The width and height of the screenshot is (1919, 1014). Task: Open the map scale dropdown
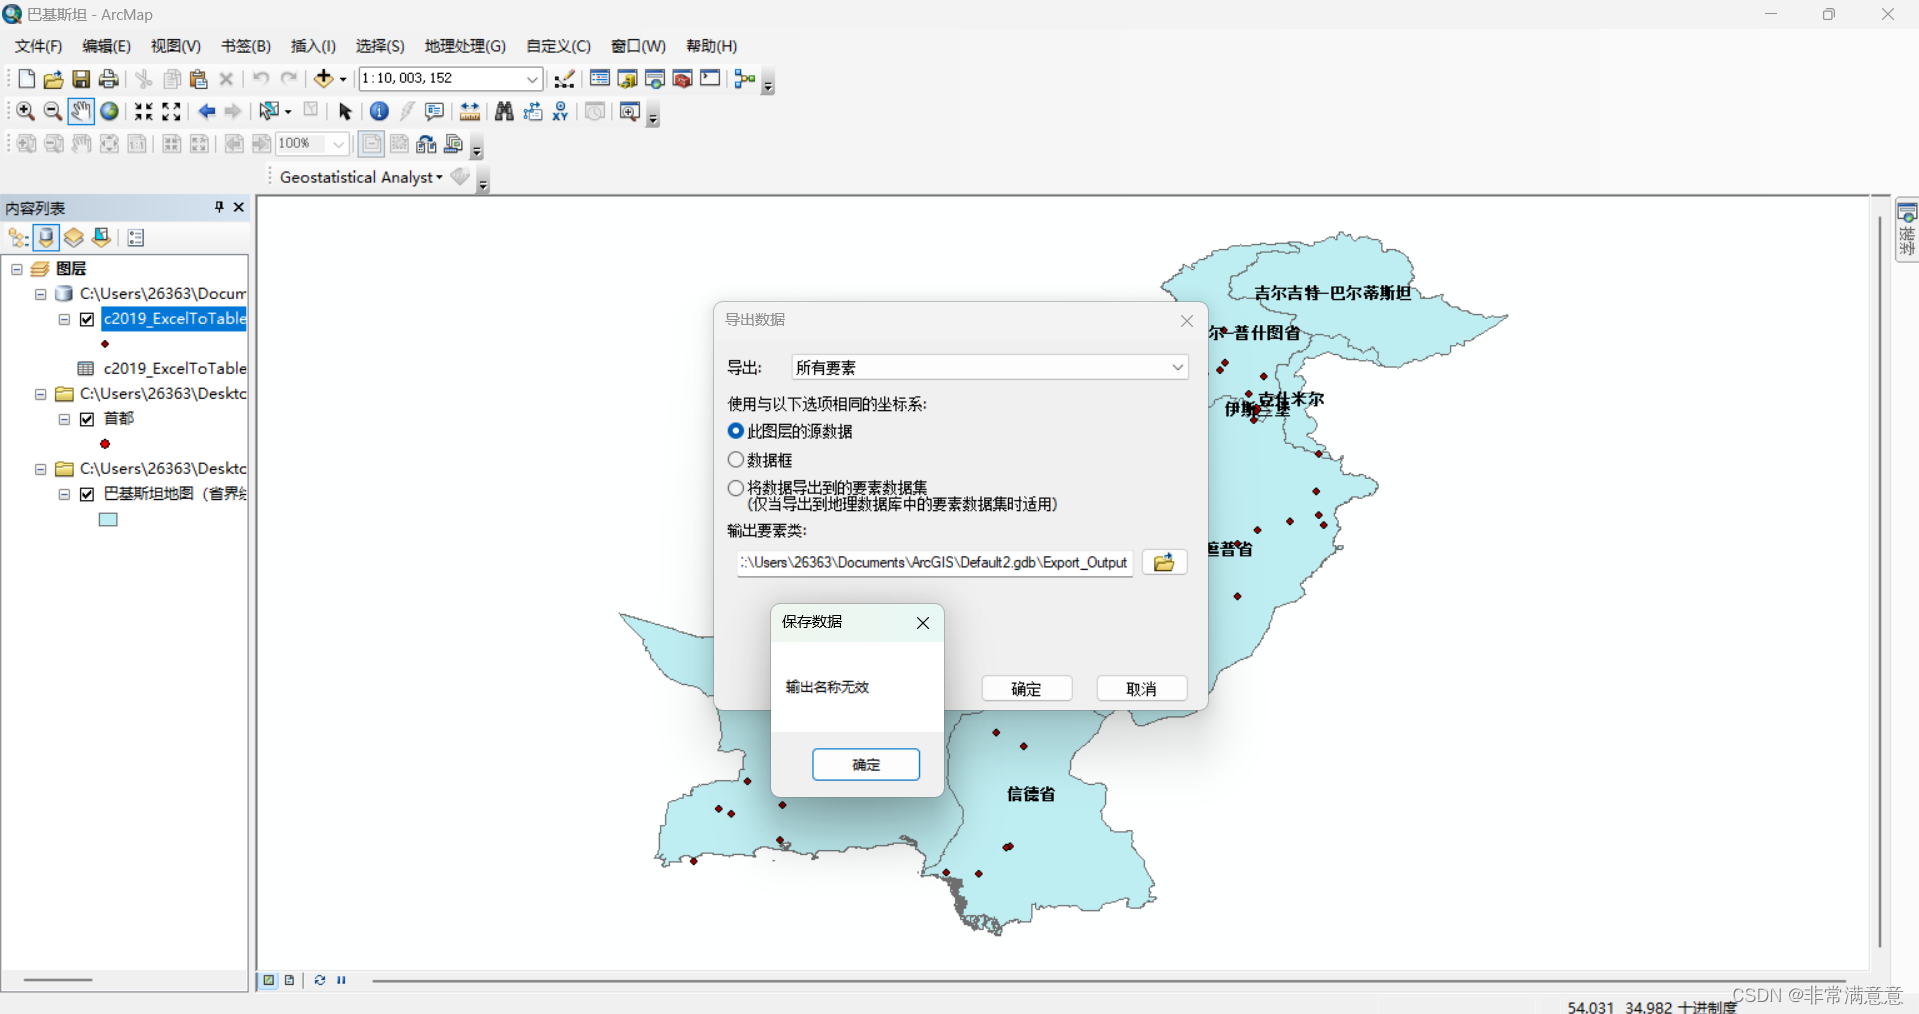pyautogui.click(x=532, y=79)
